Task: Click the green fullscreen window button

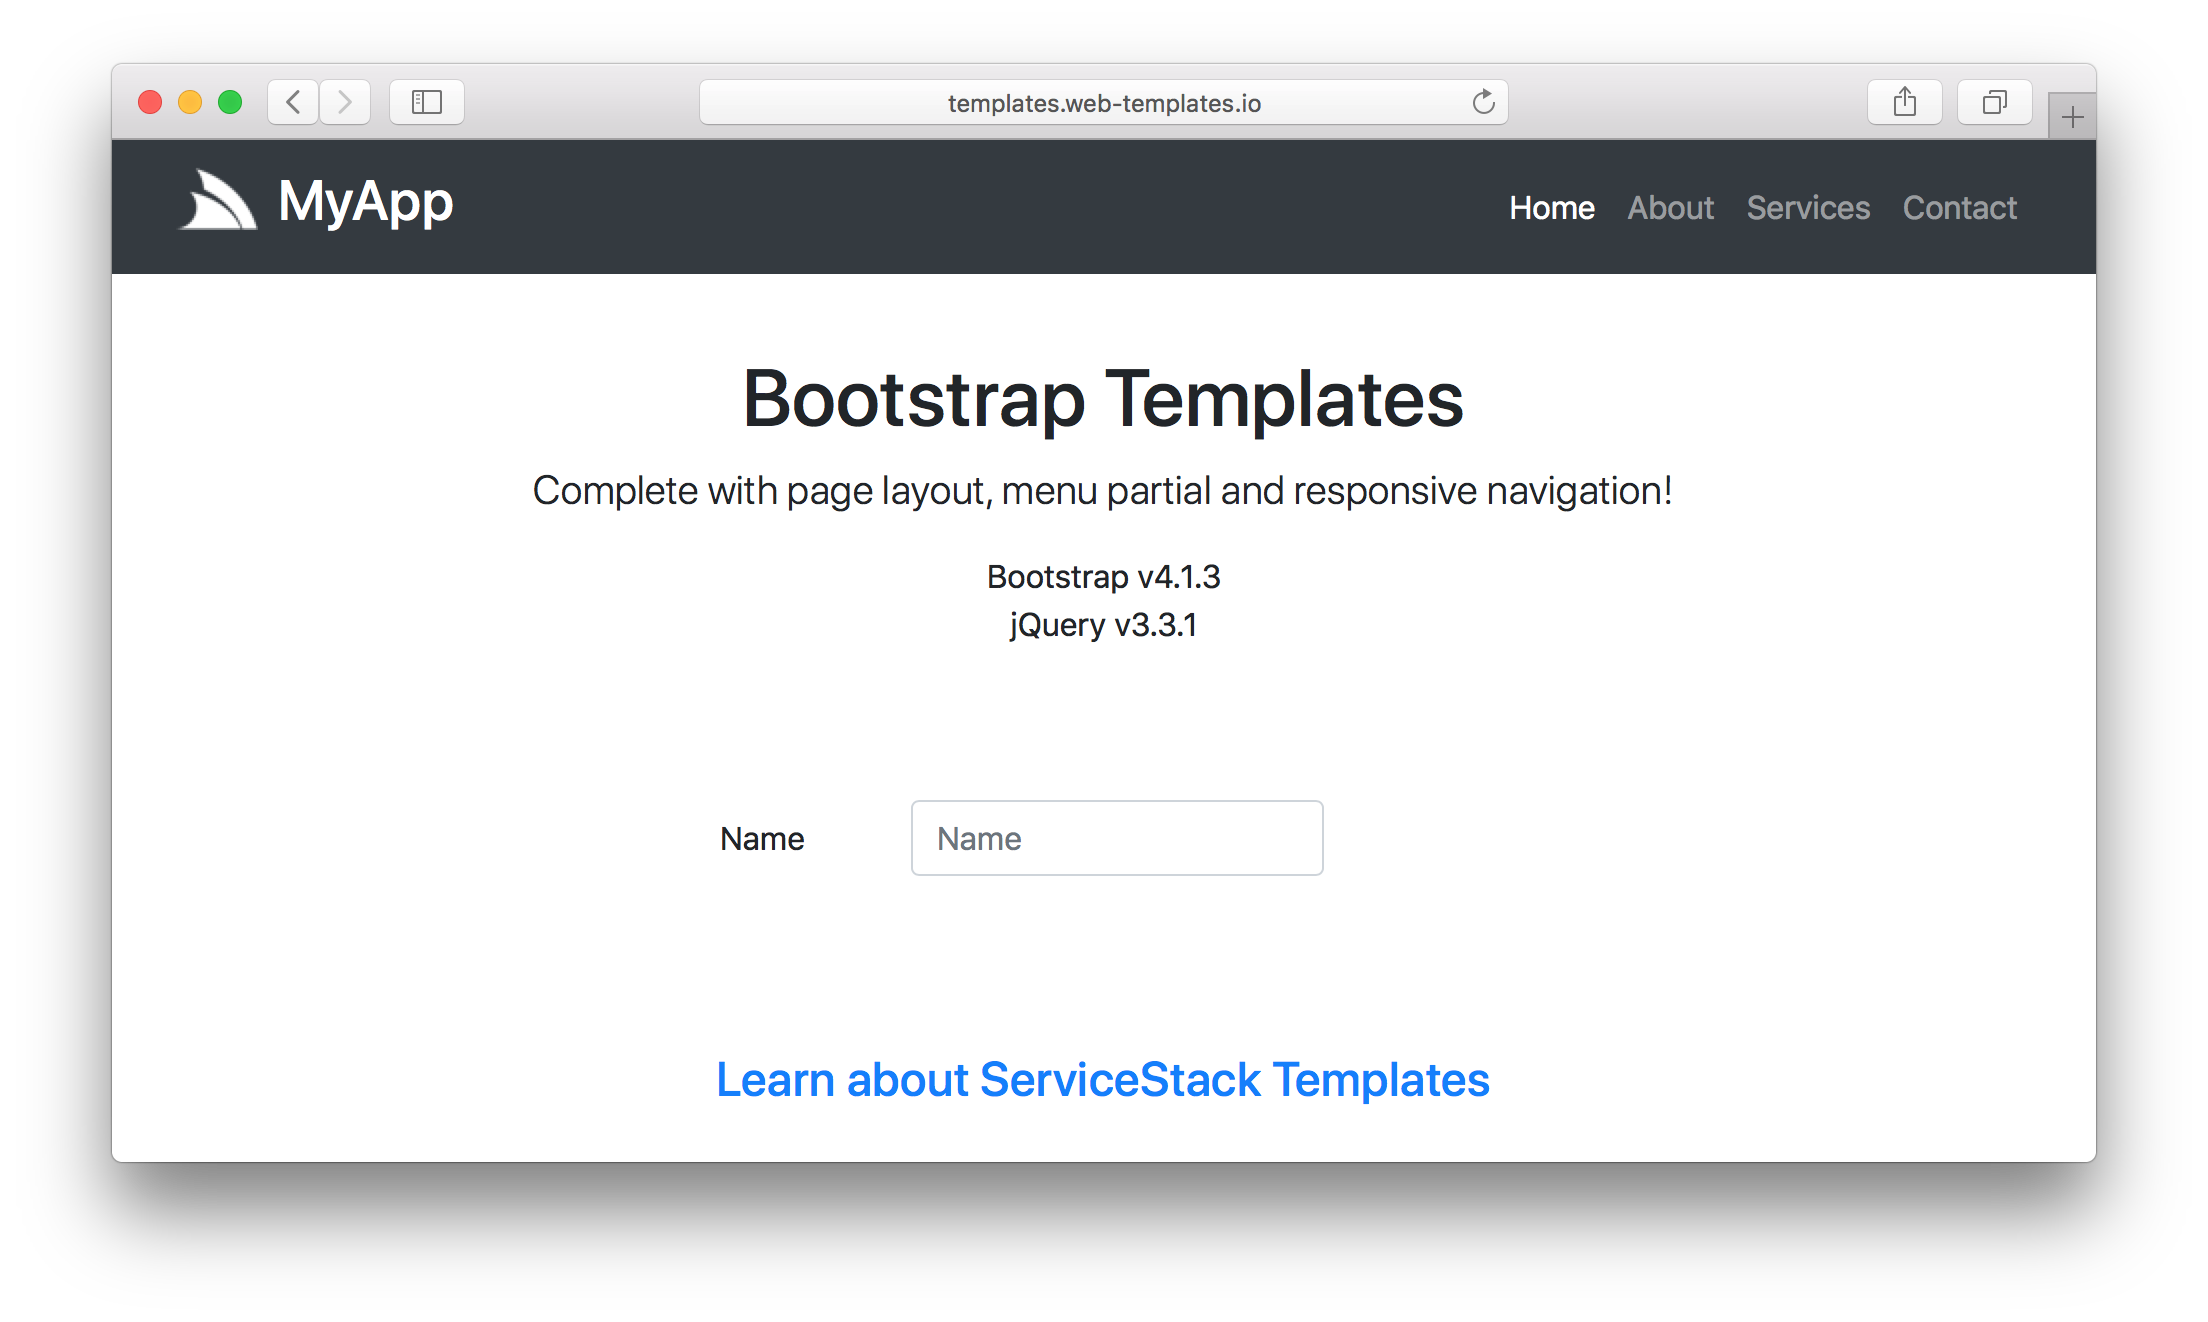Action: [230, 102]
